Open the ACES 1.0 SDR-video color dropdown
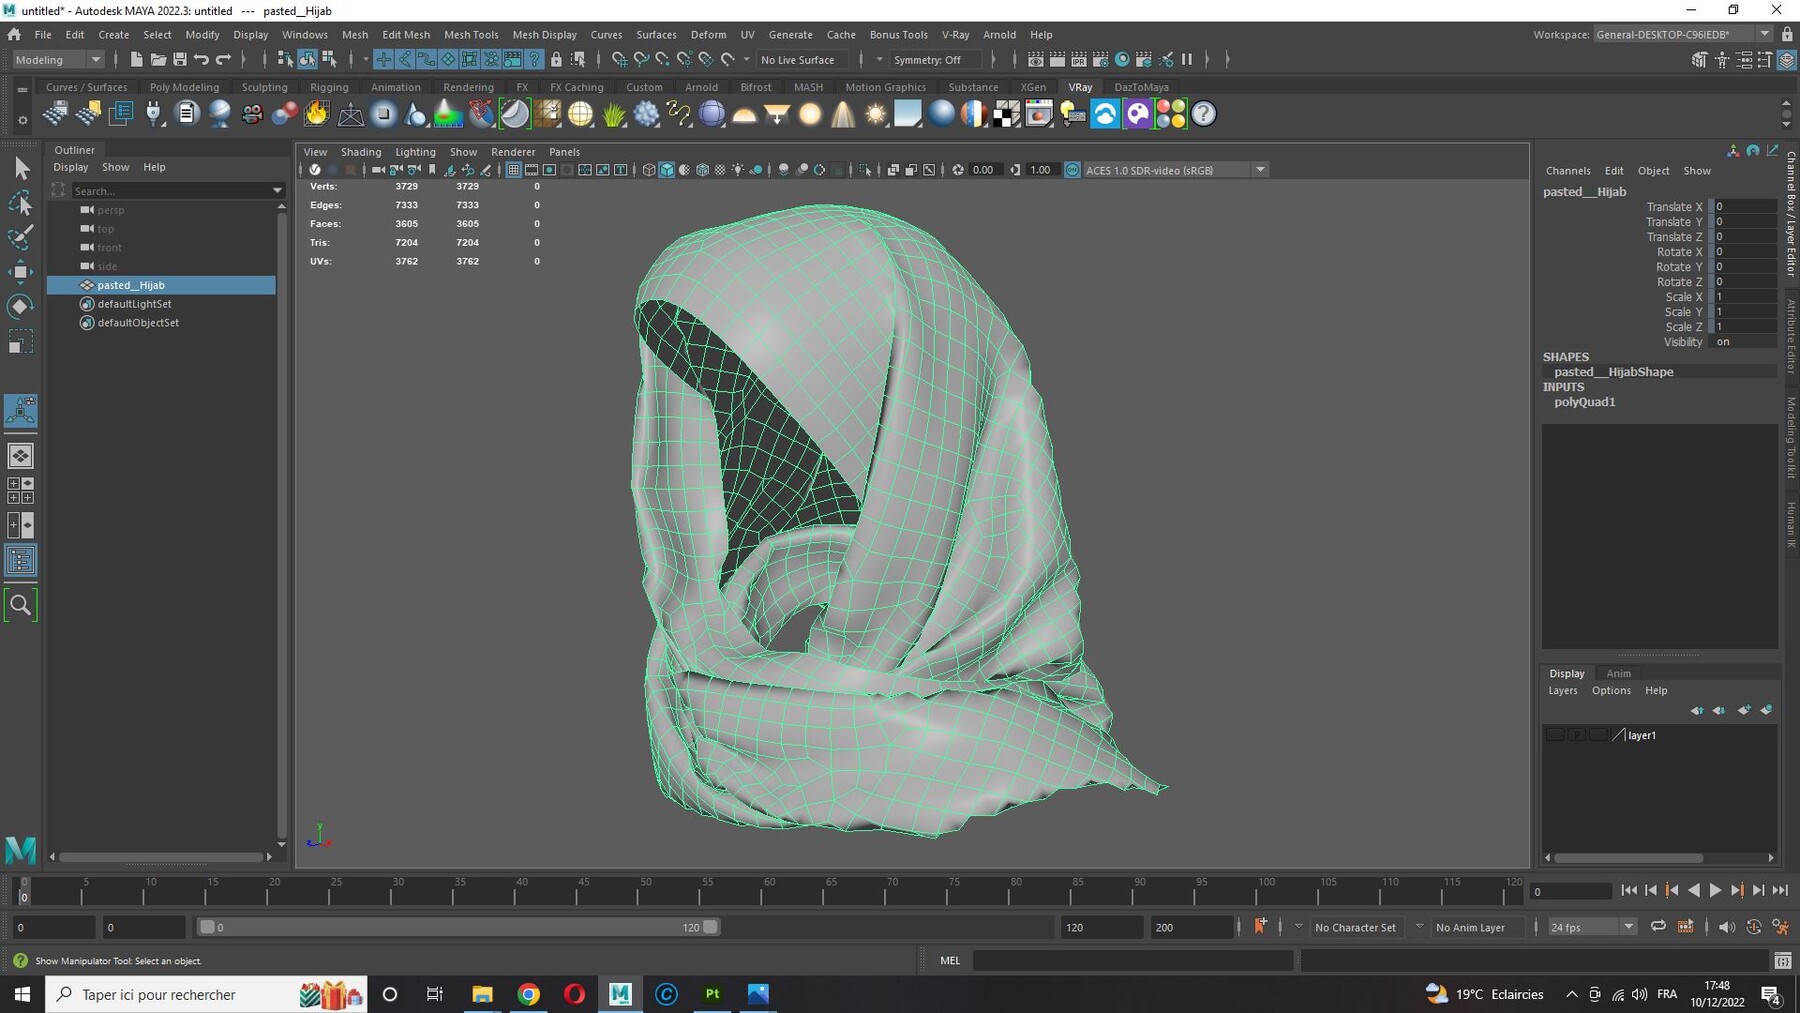Image resolution: width=1800 pixels, height=1013 pixels. pyautogui.click(x=1260, y=169)
